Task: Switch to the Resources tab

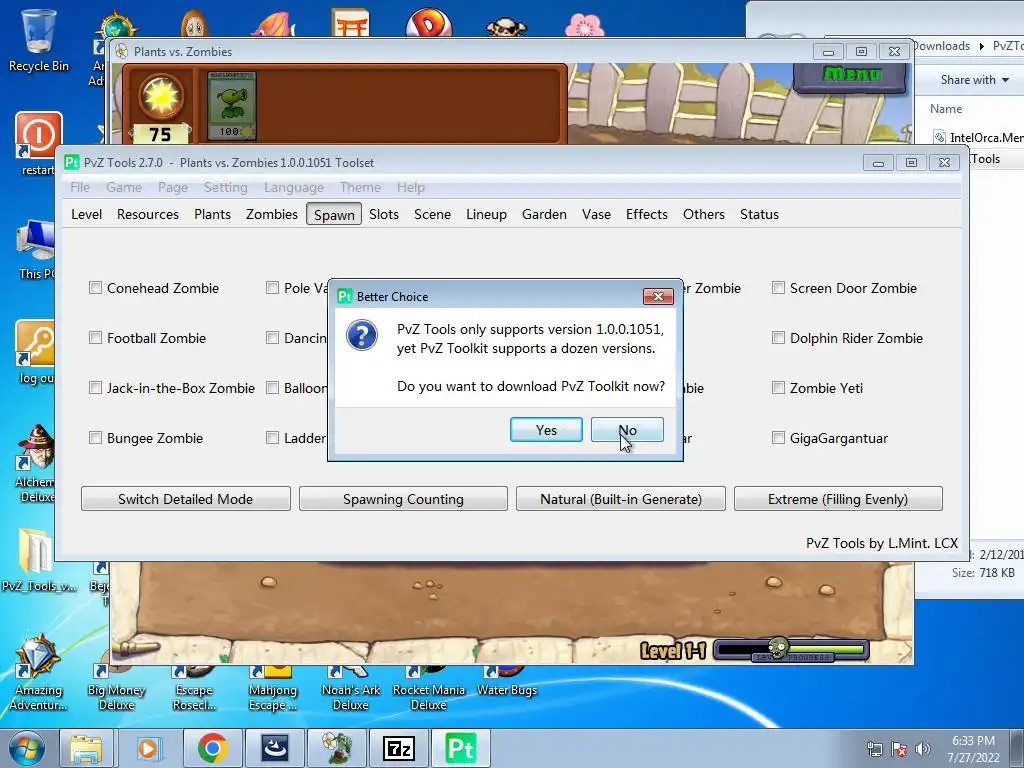Action: pos(148,214)
